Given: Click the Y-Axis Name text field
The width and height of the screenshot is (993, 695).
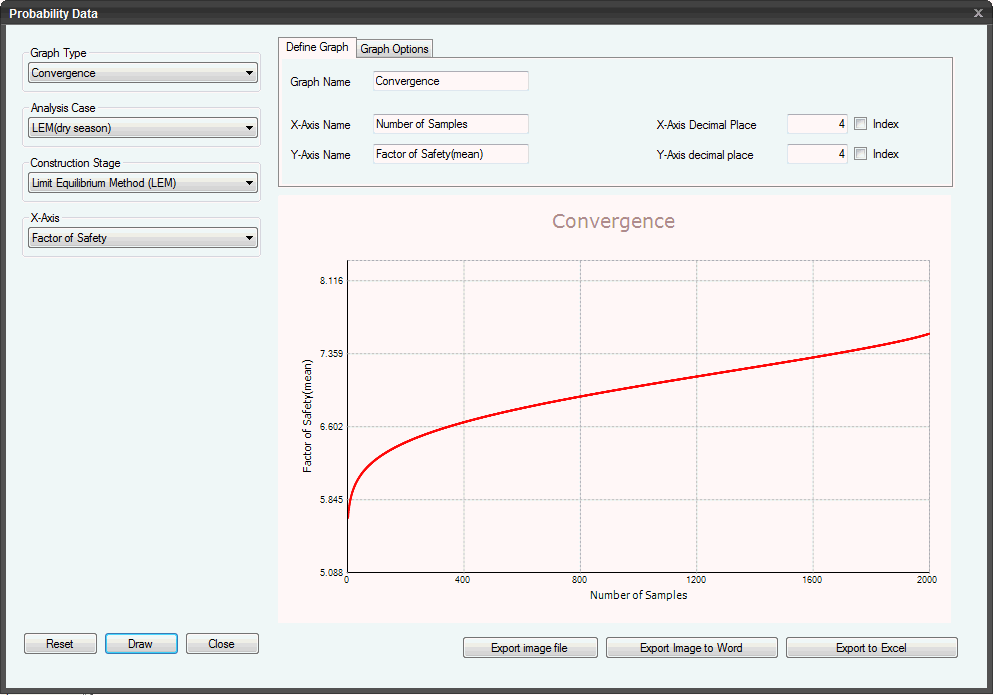Looking at the screenshot, I should tap(450, 154).
